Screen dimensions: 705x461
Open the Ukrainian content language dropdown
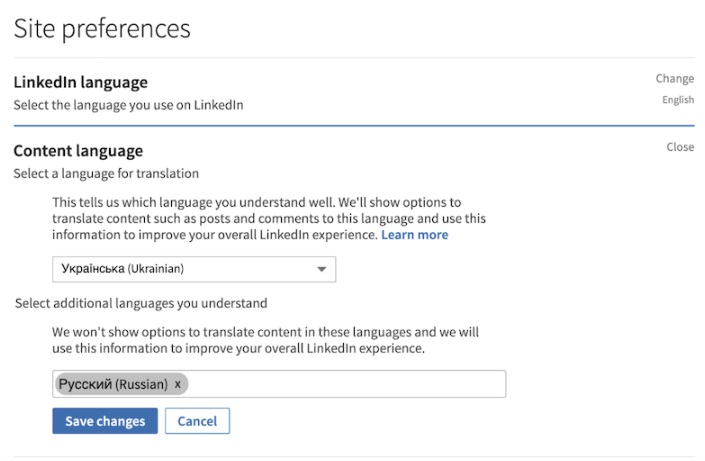194,269
